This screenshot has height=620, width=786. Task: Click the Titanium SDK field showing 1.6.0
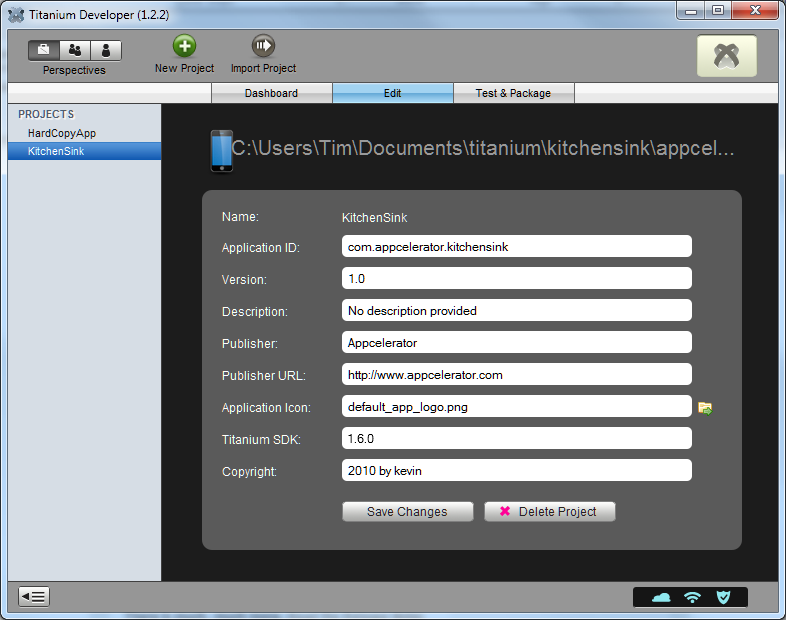pyautogui.click(x=517, y=439)
